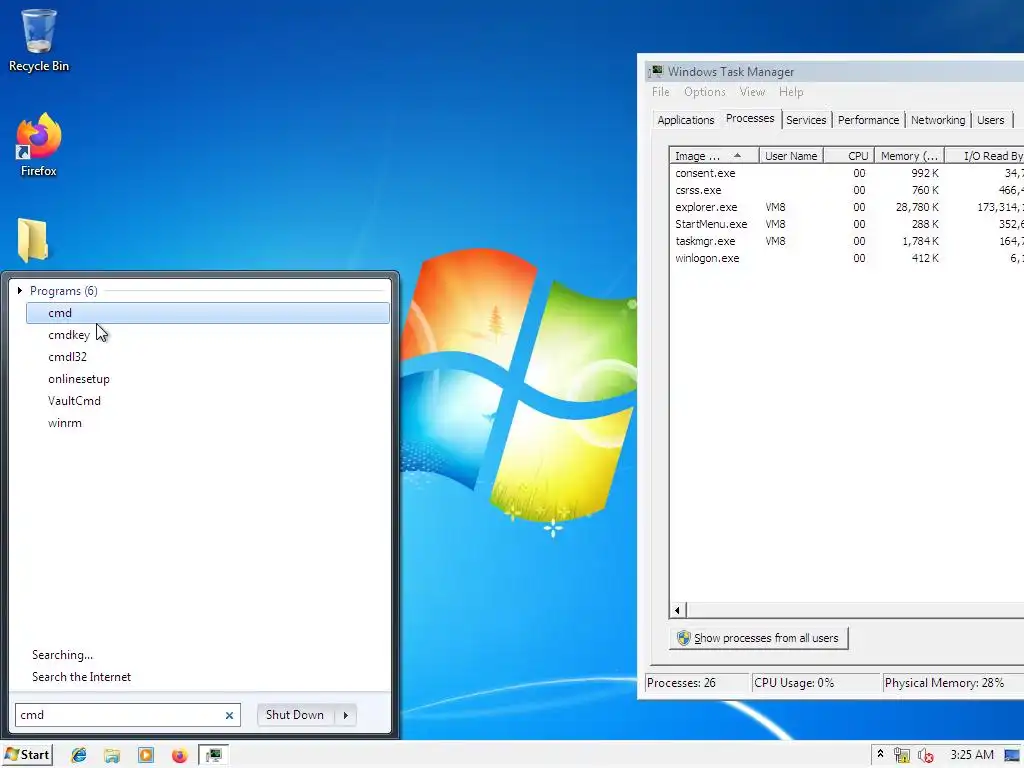Open the cmd search result

(208, 313)
